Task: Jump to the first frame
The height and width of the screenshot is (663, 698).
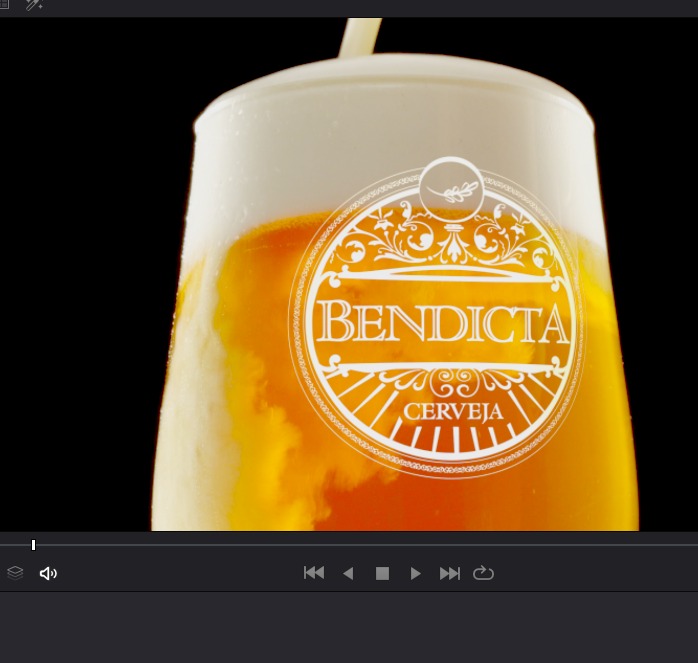Action: 314,573
